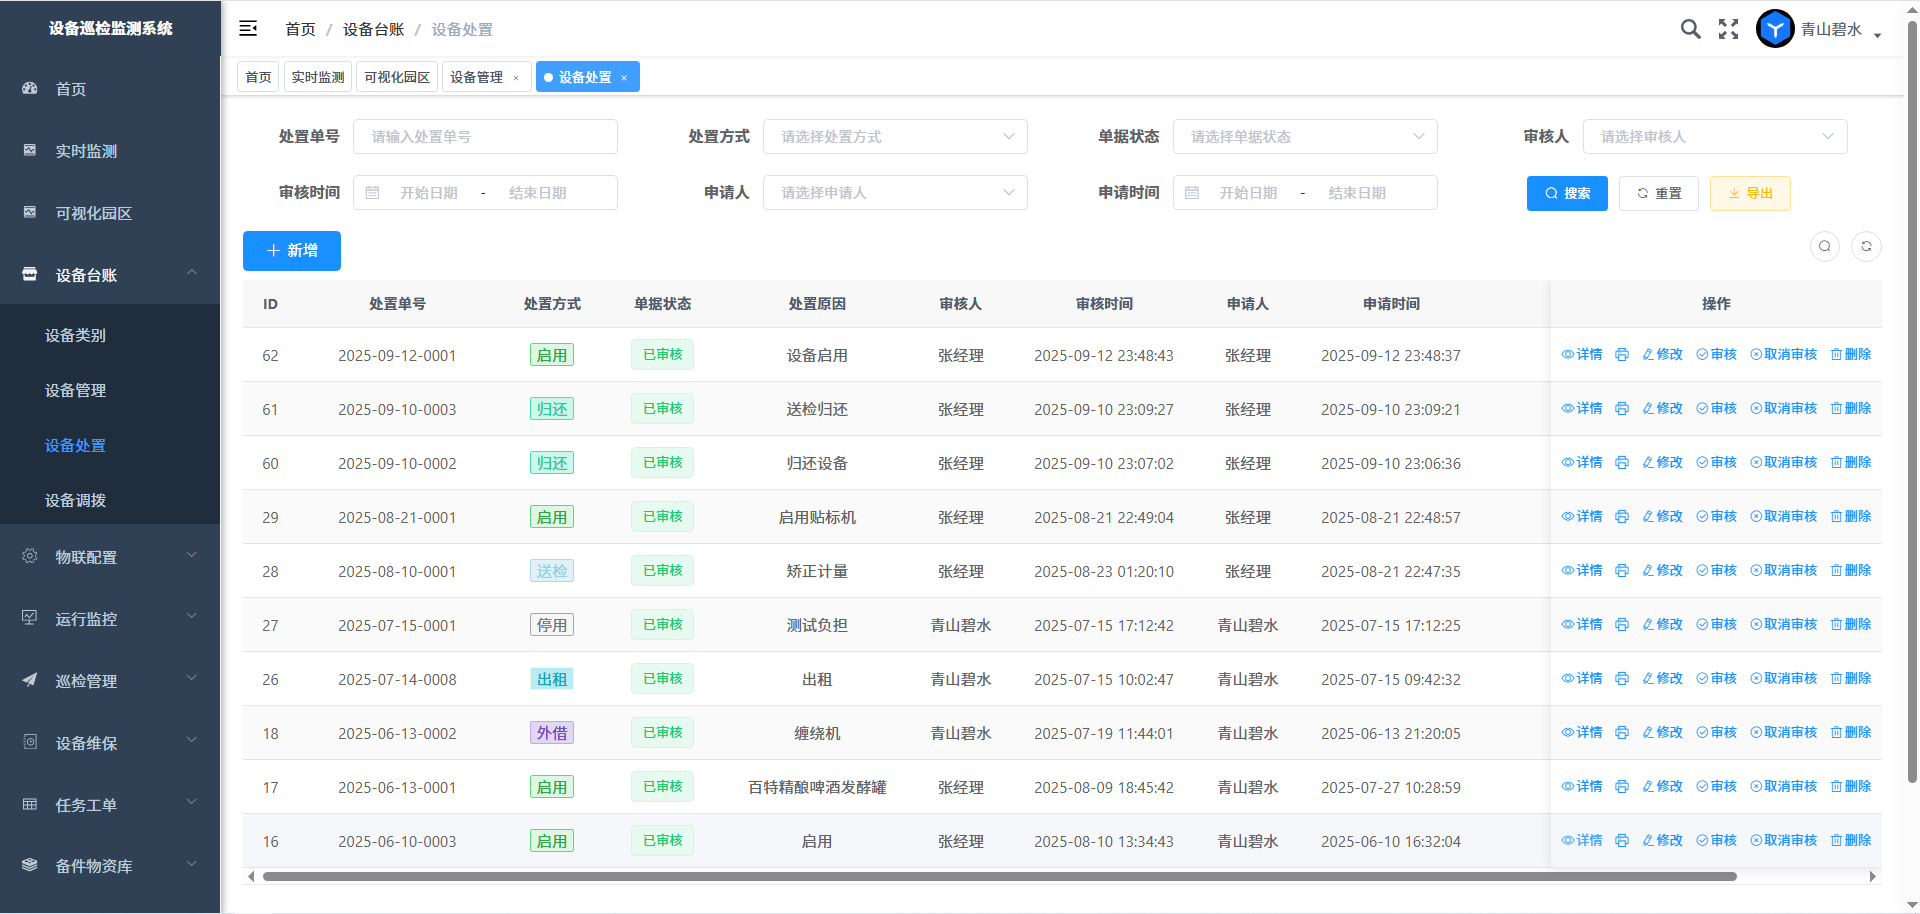Open 设备调拨 in the sidebar

pyautogui.click(x=76, y=500)
